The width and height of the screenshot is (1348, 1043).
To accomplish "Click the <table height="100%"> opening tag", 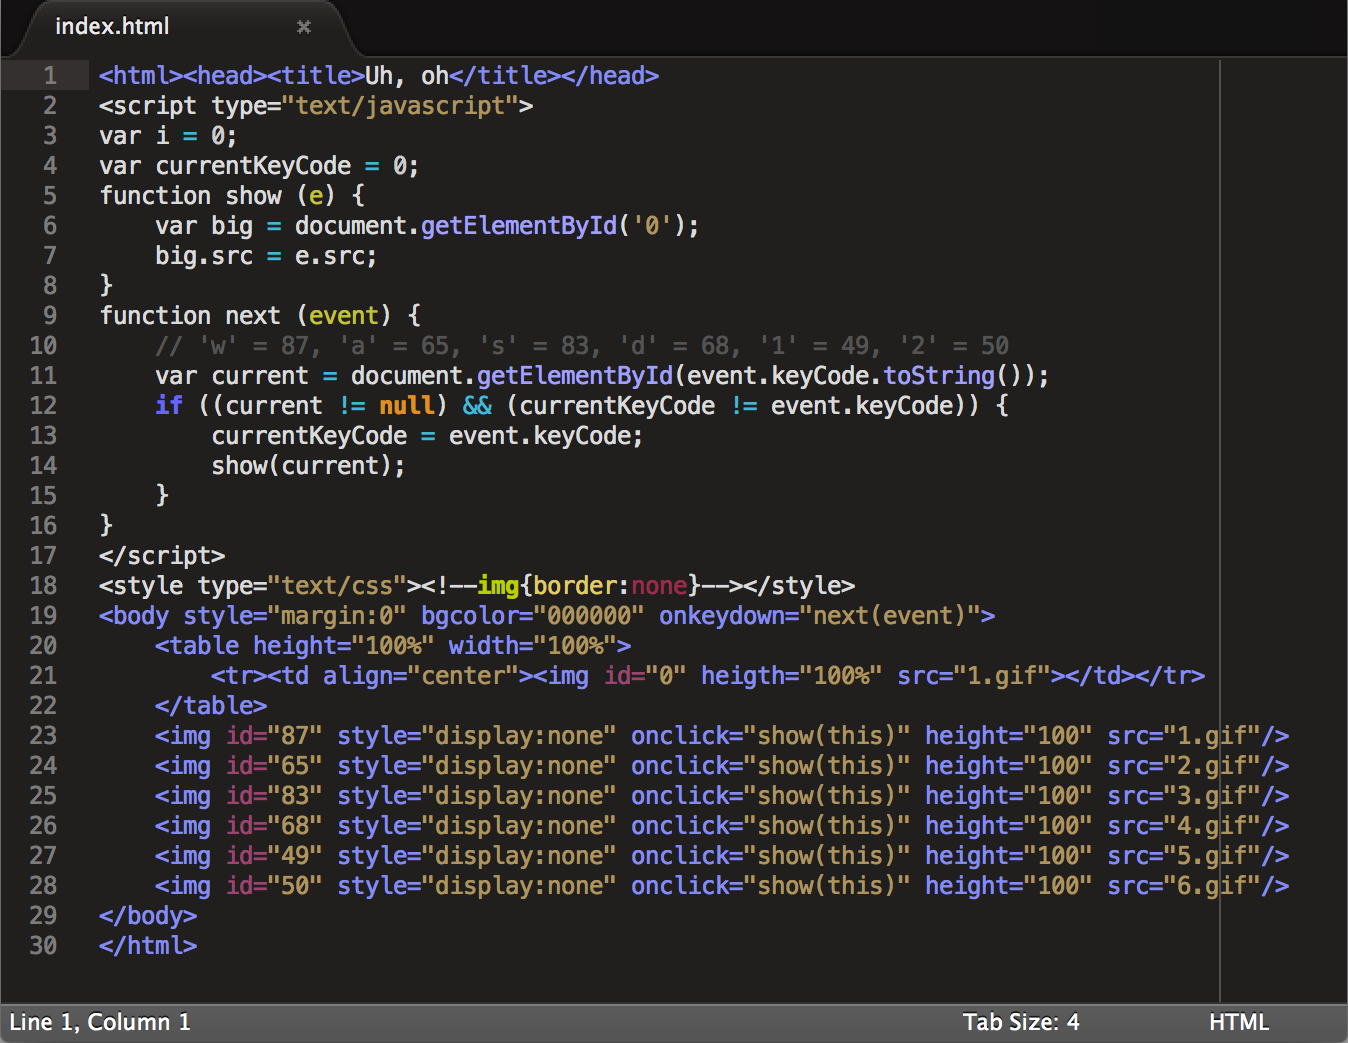I will (393, 645).
